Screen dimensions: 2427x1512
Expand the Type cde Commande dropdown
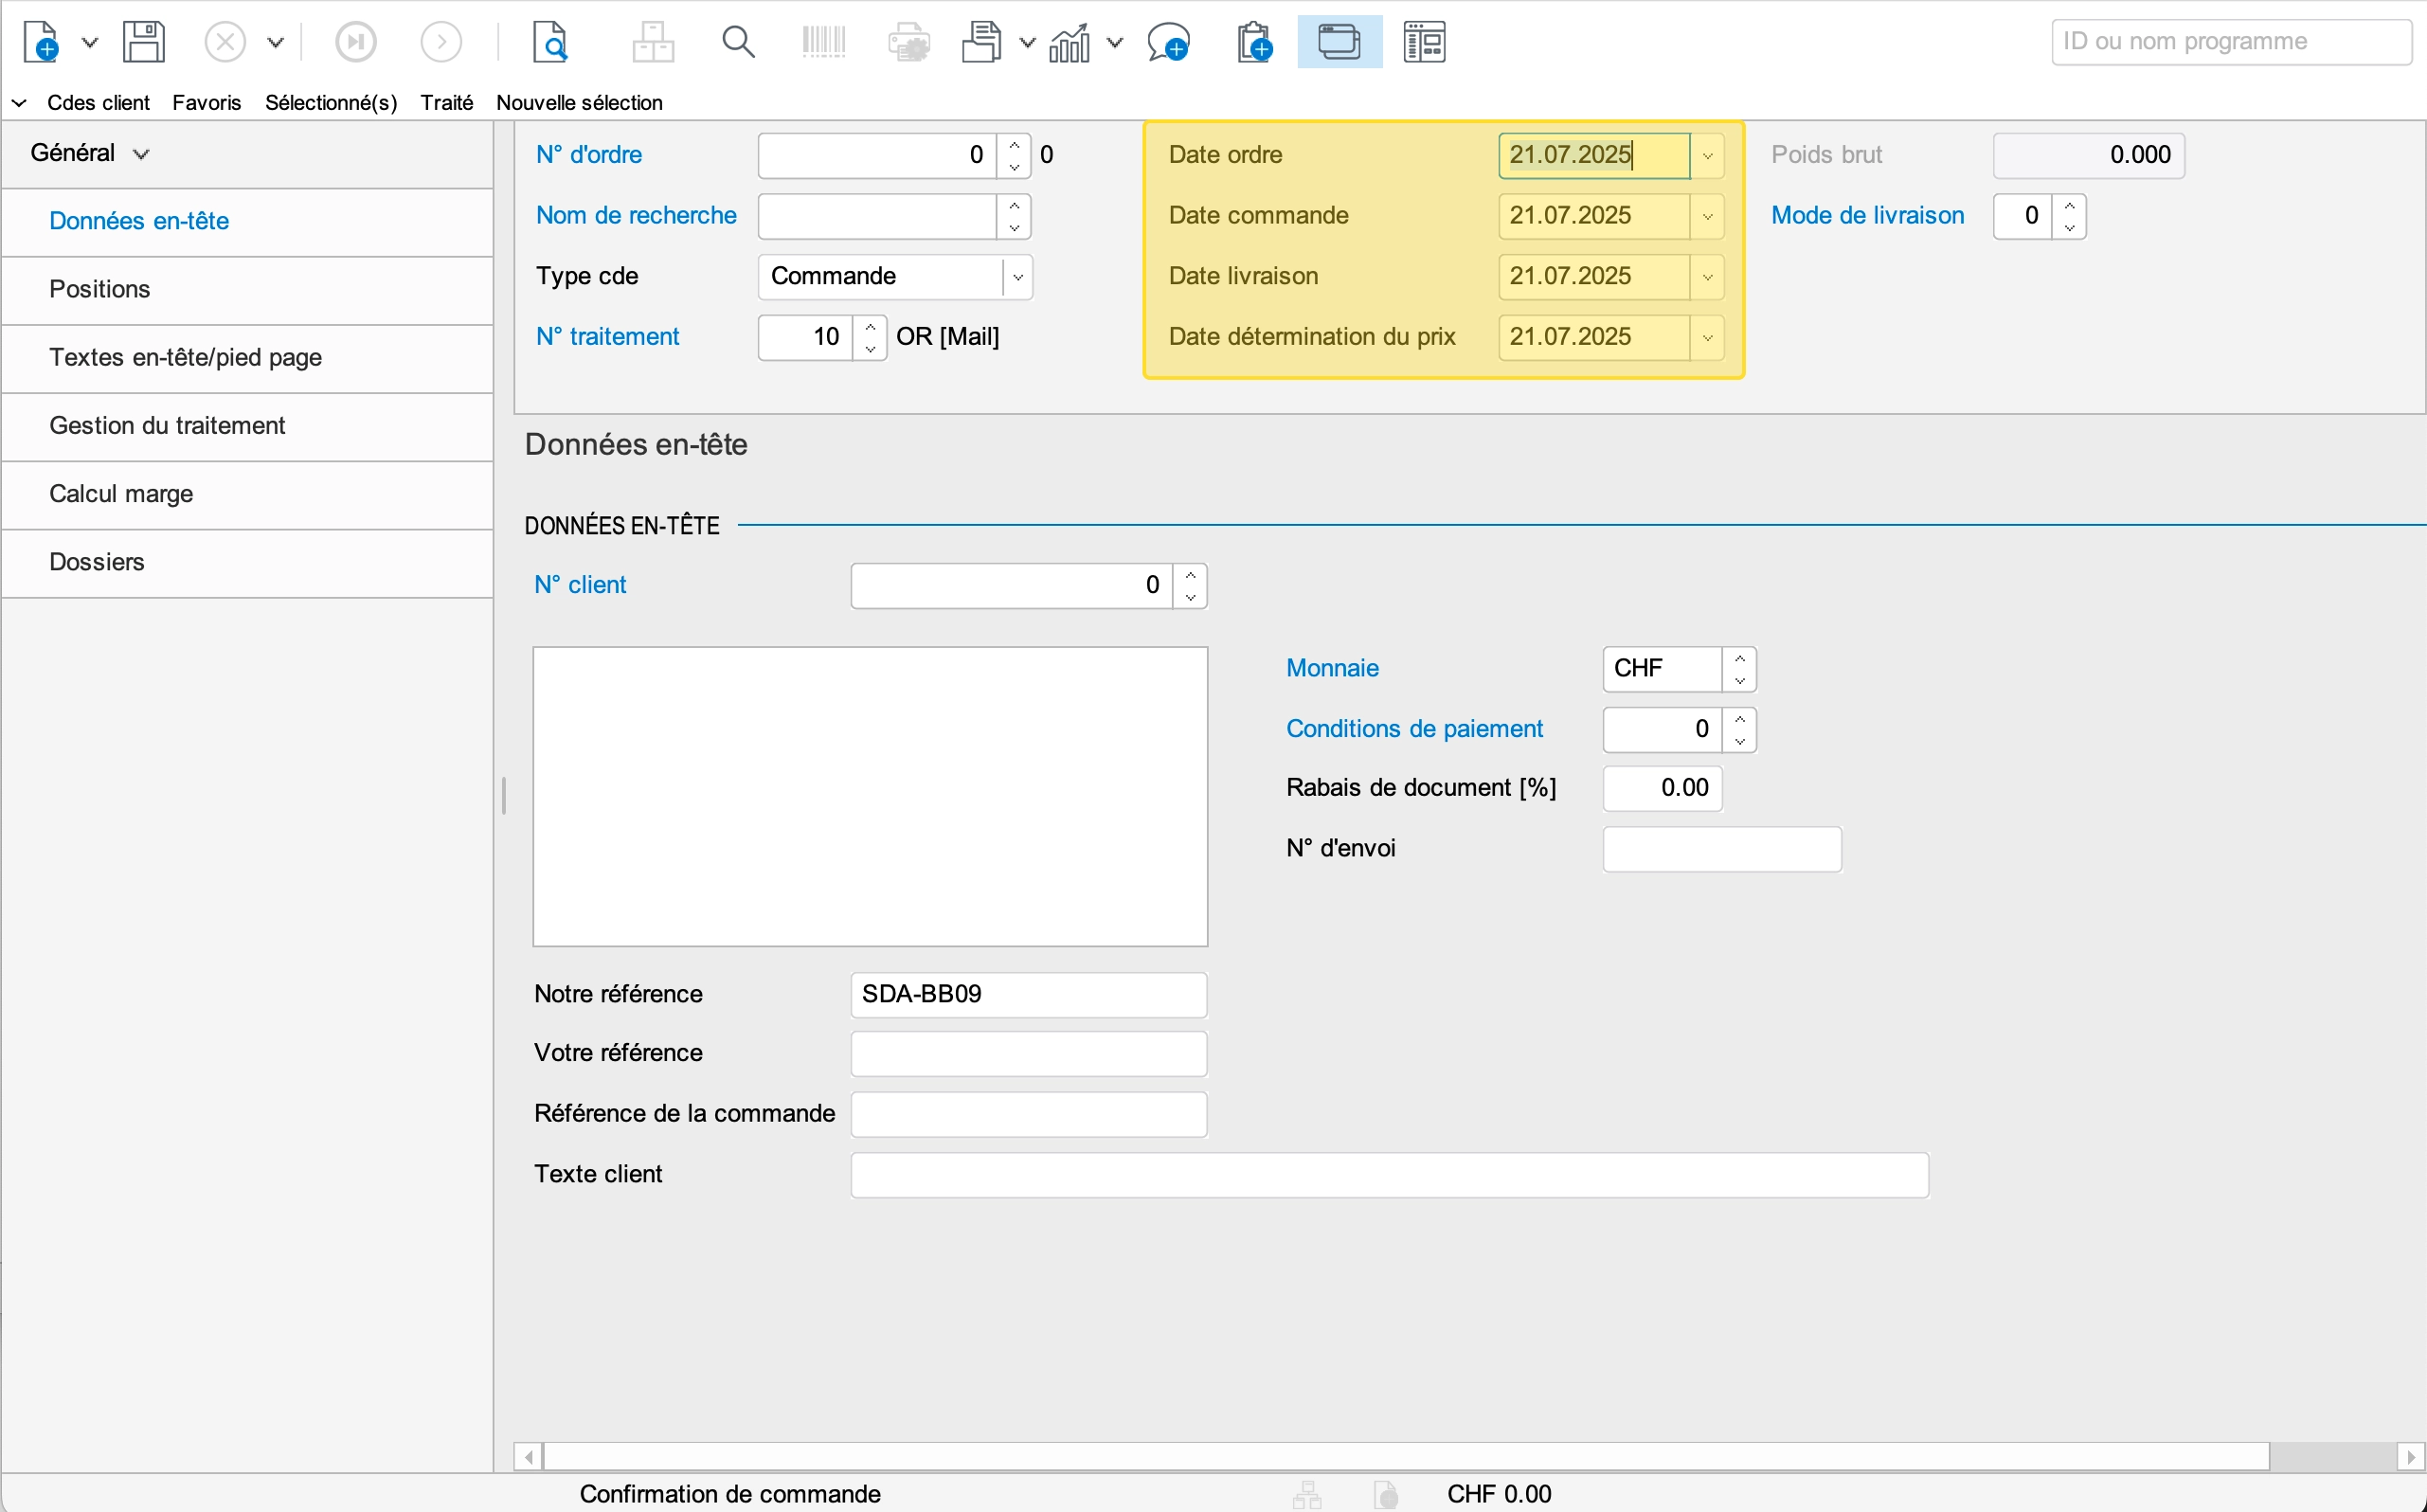1017,277
